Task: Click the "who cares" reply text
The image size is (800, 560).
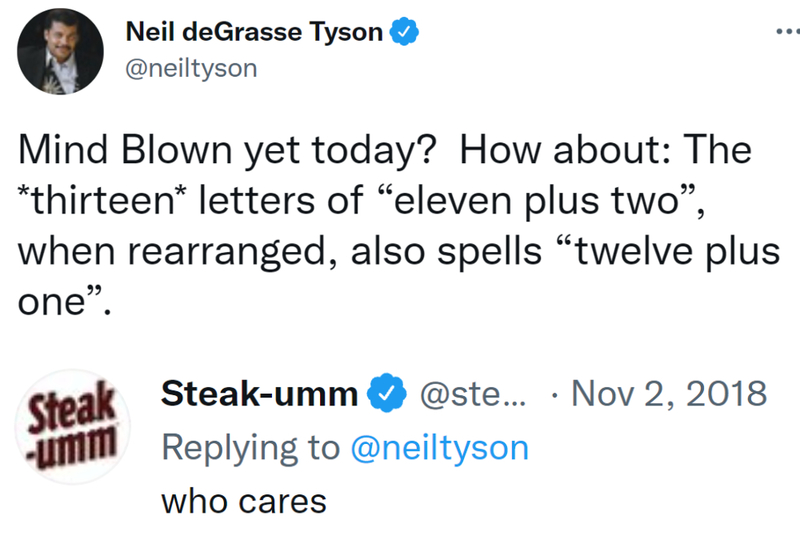Action: click(244, 501)
